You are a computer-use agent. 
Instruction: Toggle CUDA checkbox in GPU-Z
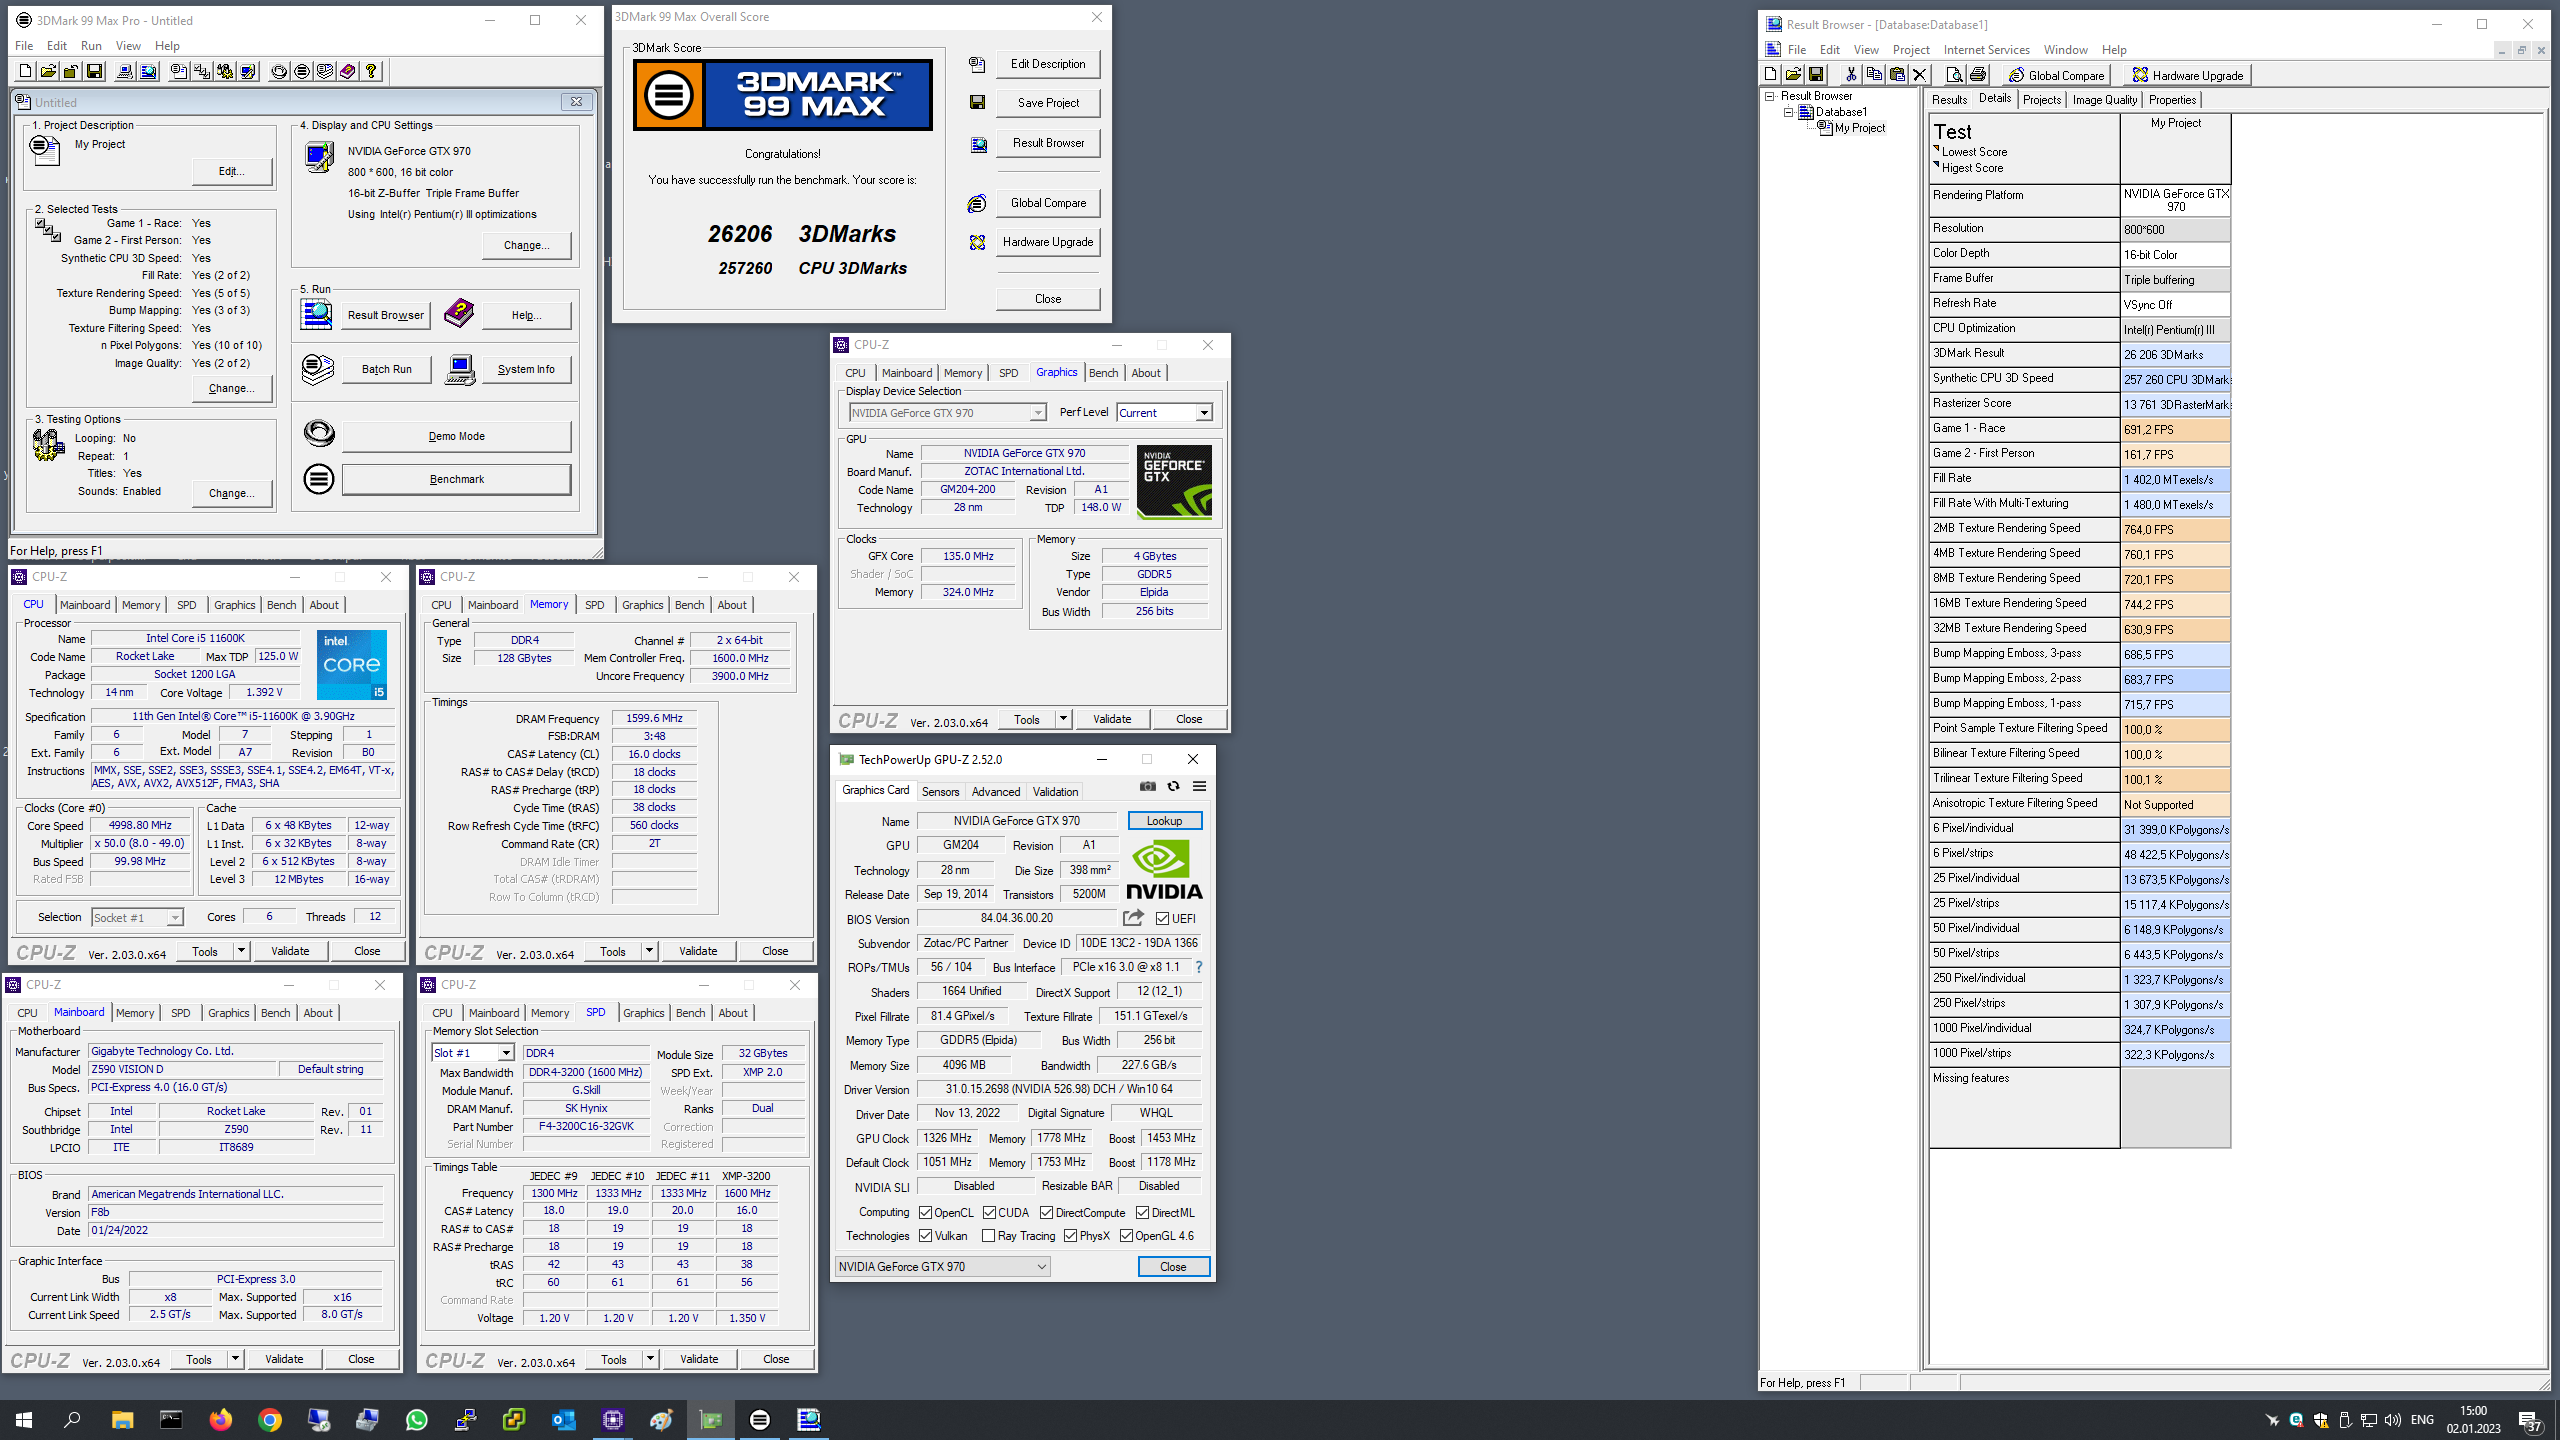(989, 1213)
